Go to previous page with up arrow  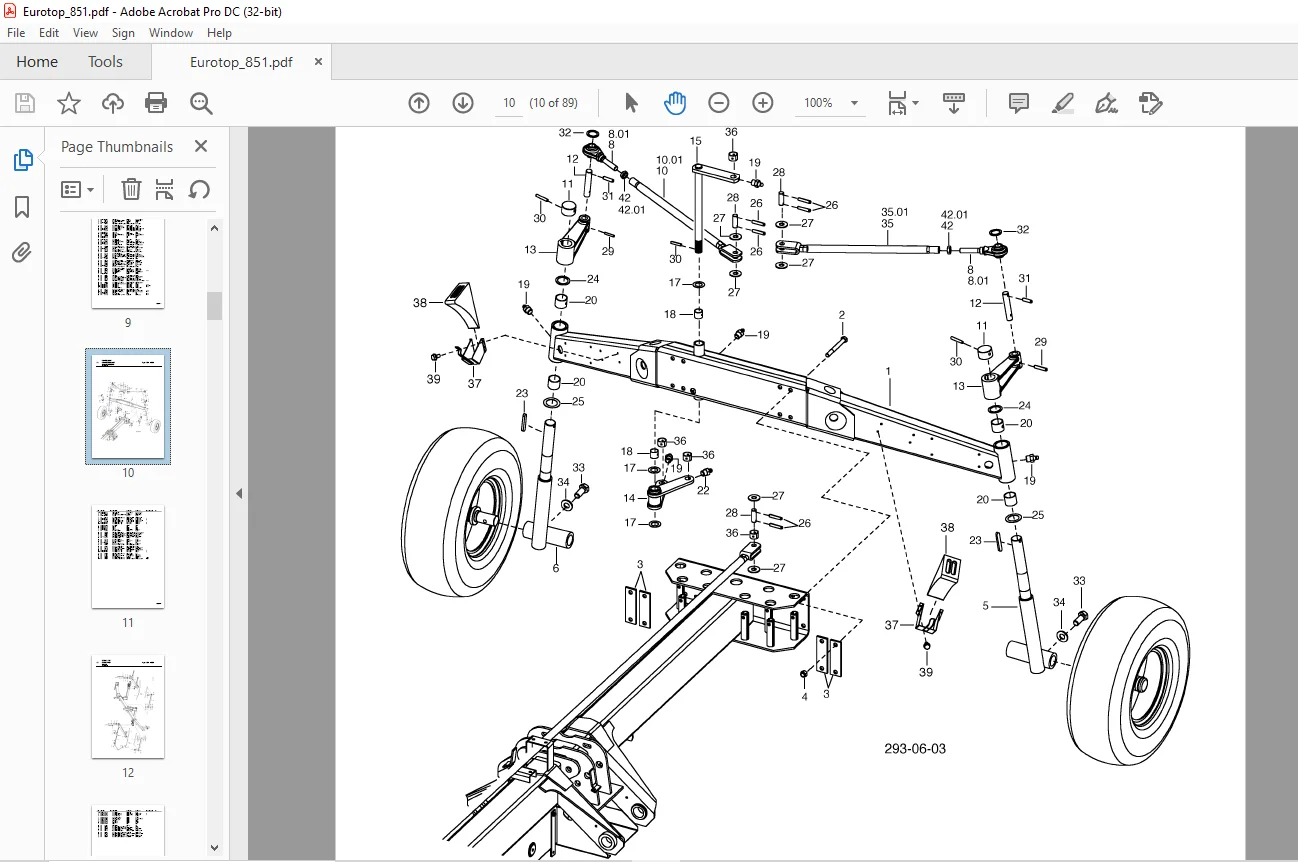419,103
